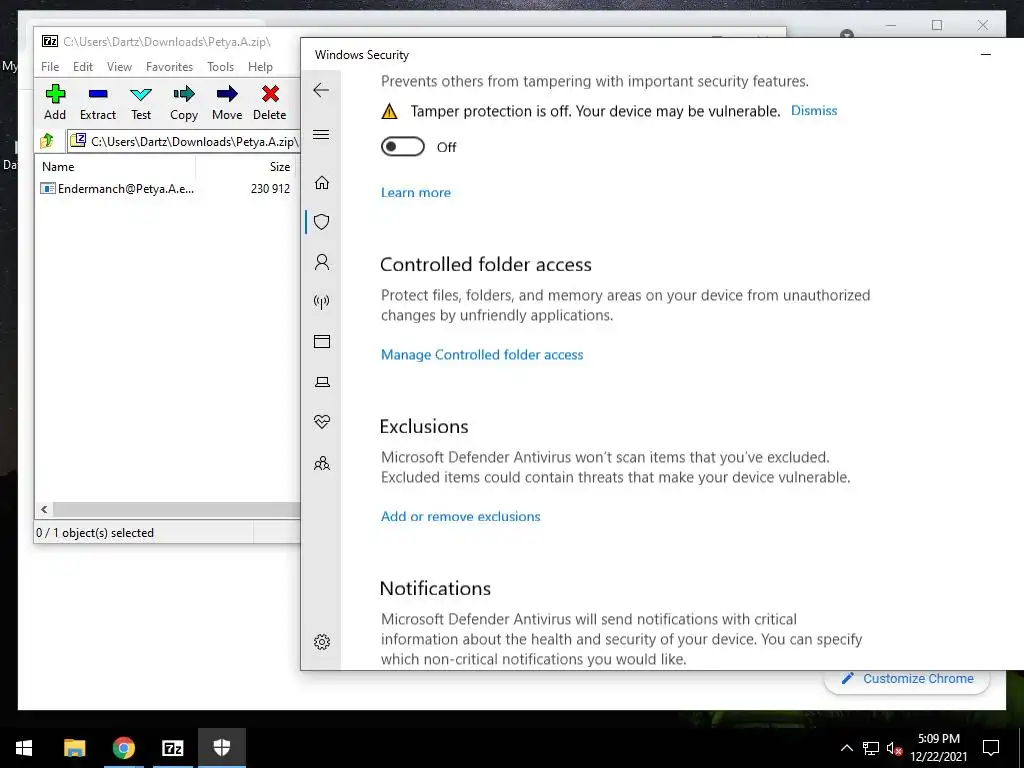Show hidden system tray icons
This screenshot has height=768, width=1024.
pyautogui.click(x=846, y=748)
